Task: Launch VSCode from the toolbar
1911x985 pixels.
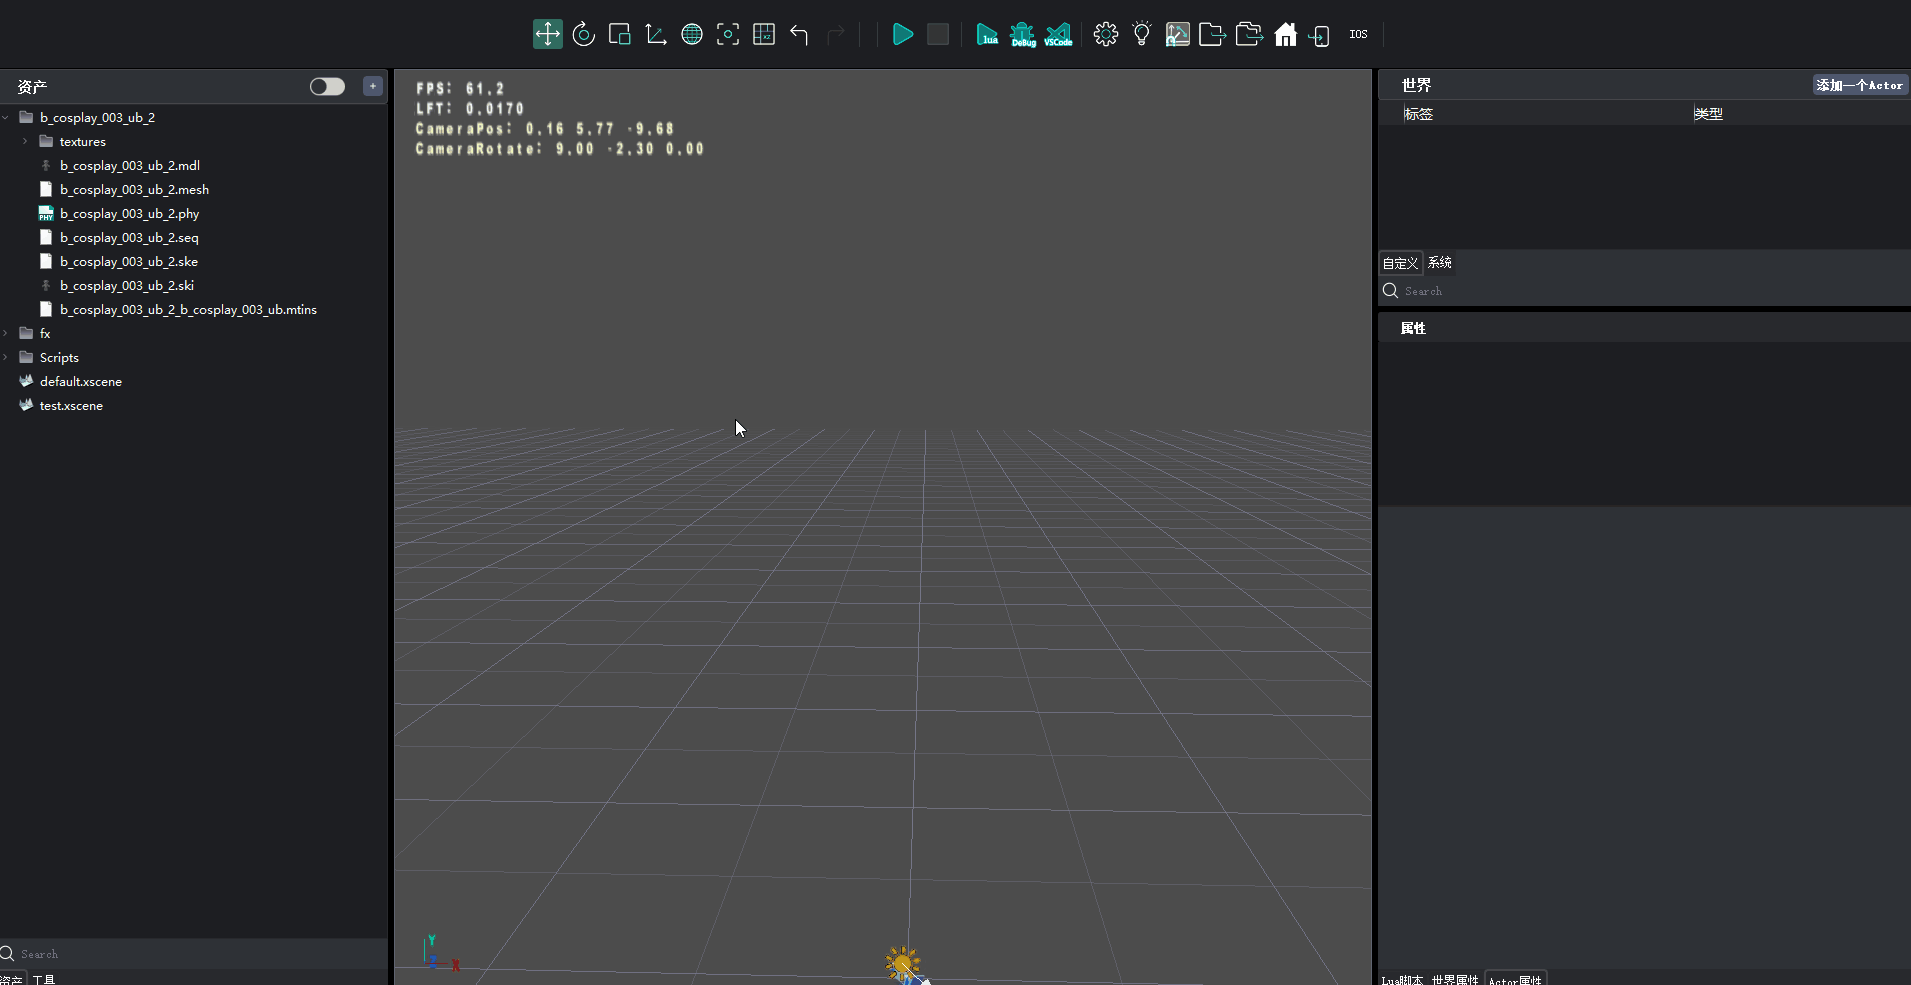Action: (x=1058, y=34)
